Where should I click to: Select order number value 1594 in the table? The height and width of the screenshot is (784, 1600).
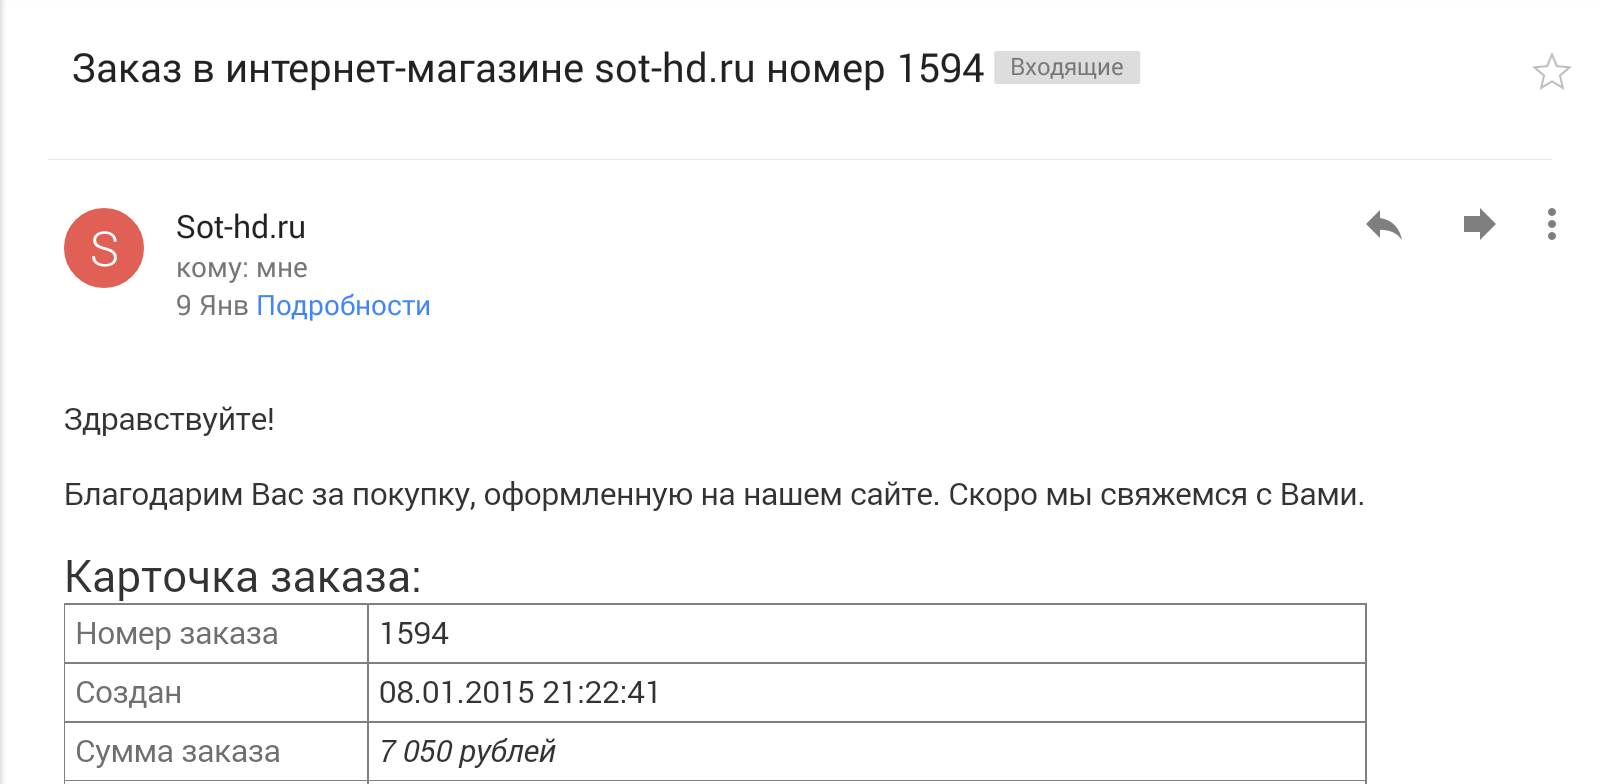[x=867, y=633]
